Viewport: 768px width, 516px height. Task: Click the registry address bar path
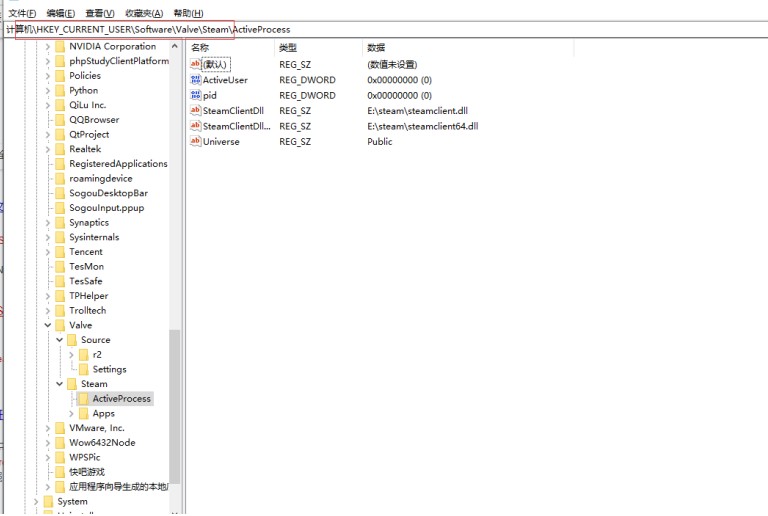coord(148,29)
